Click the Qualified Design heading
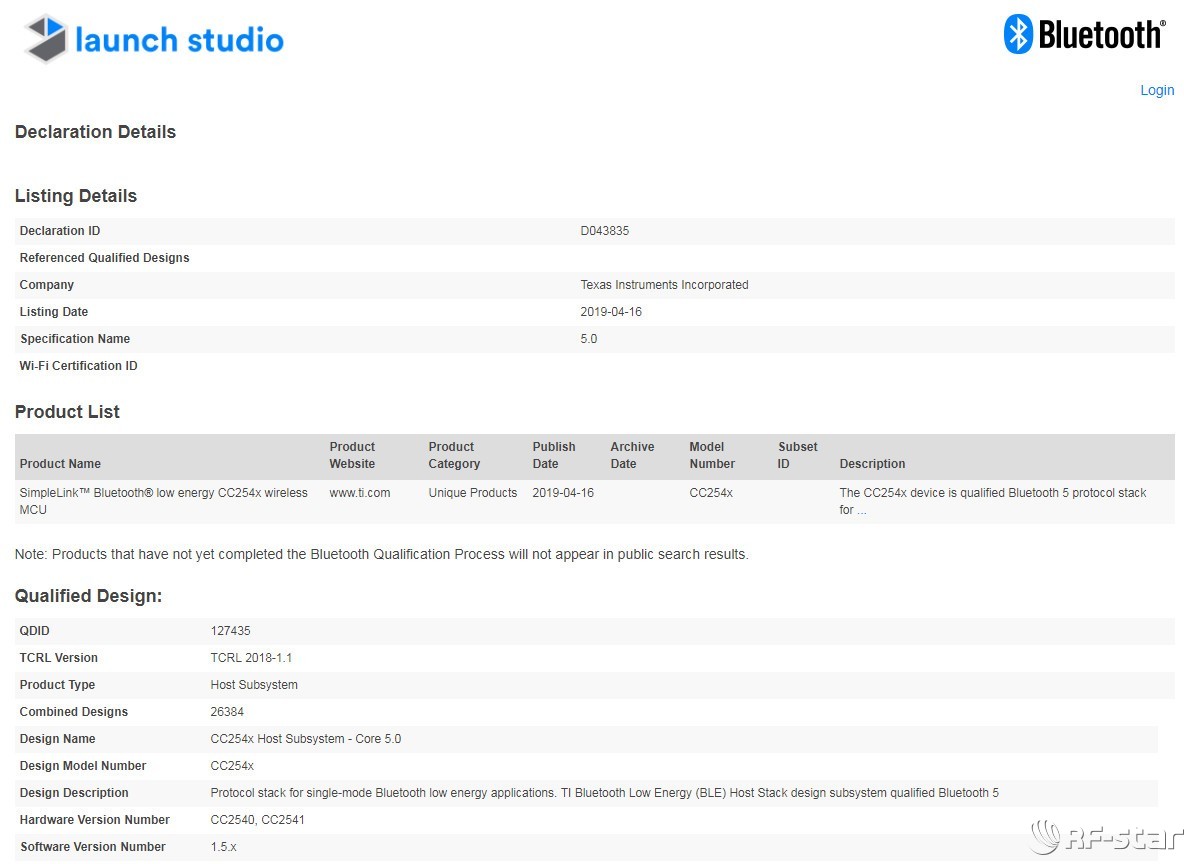 tap(88, 596)
